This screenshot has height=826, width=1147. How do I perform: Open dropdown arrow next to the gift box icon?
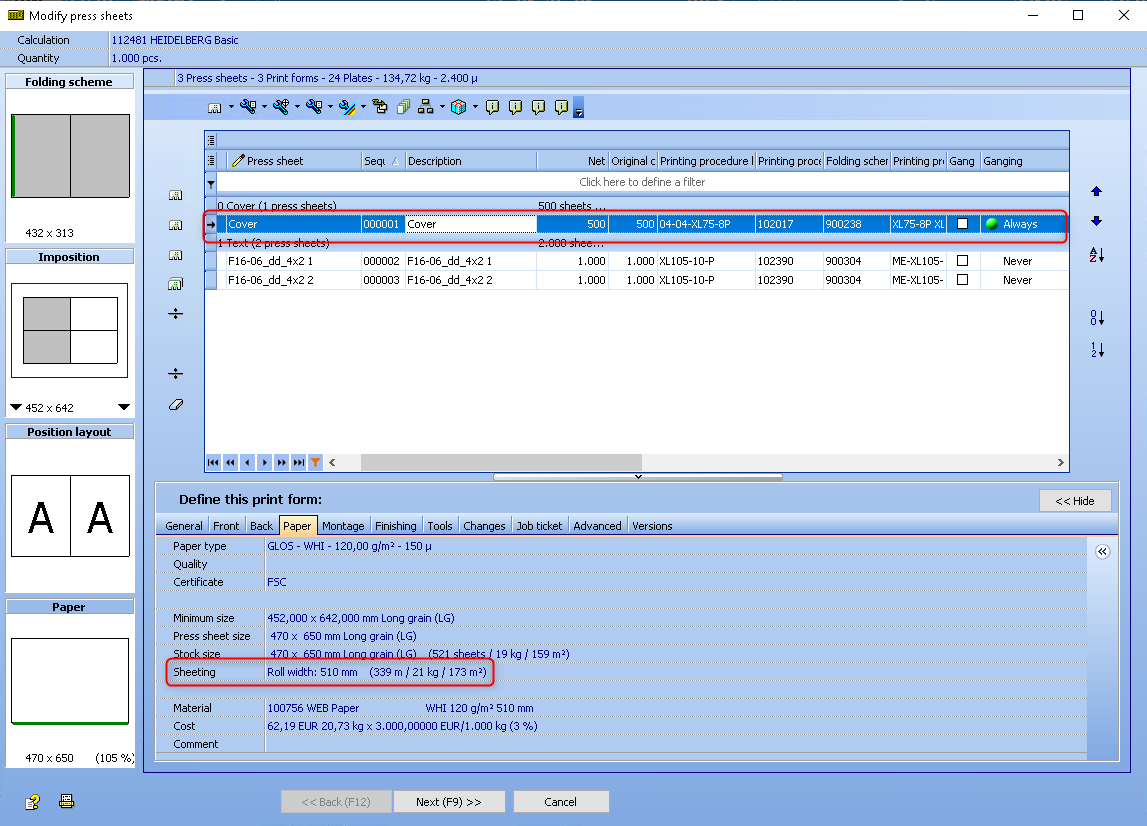click(x=475, y=107)
